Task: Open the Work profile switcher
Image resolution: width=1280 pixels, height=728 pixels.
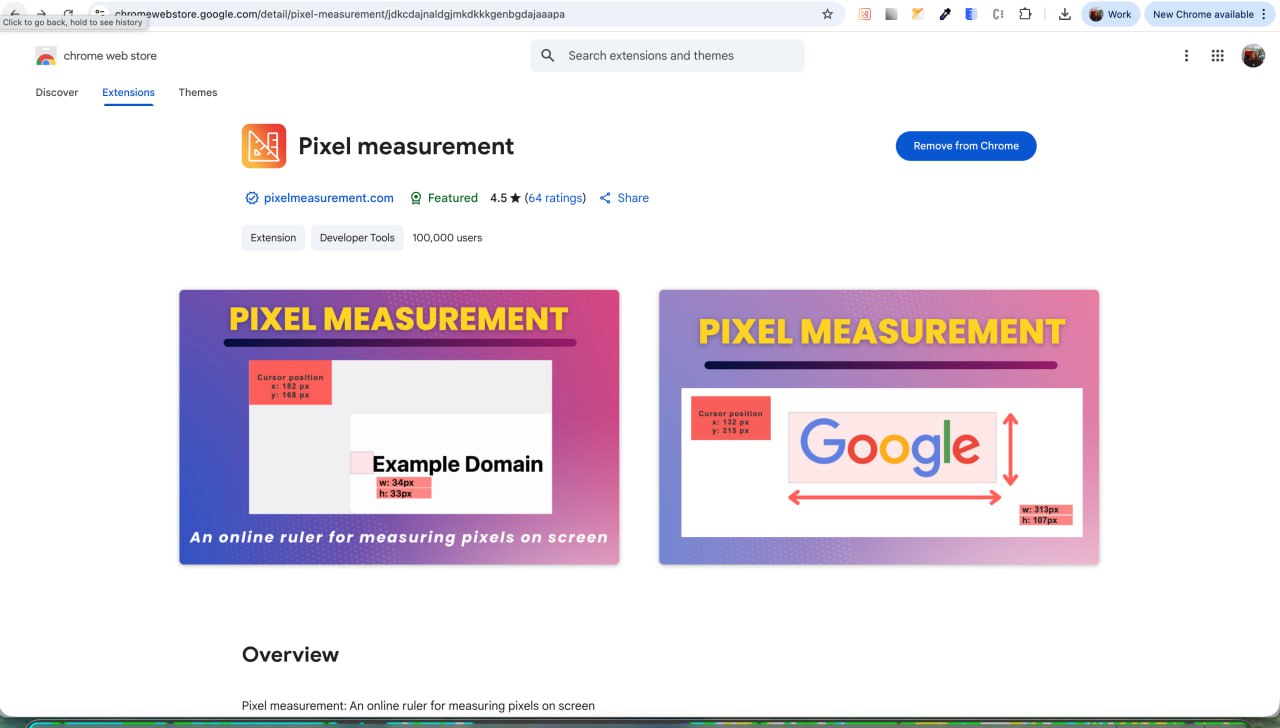Action: tap(1110, 14)
